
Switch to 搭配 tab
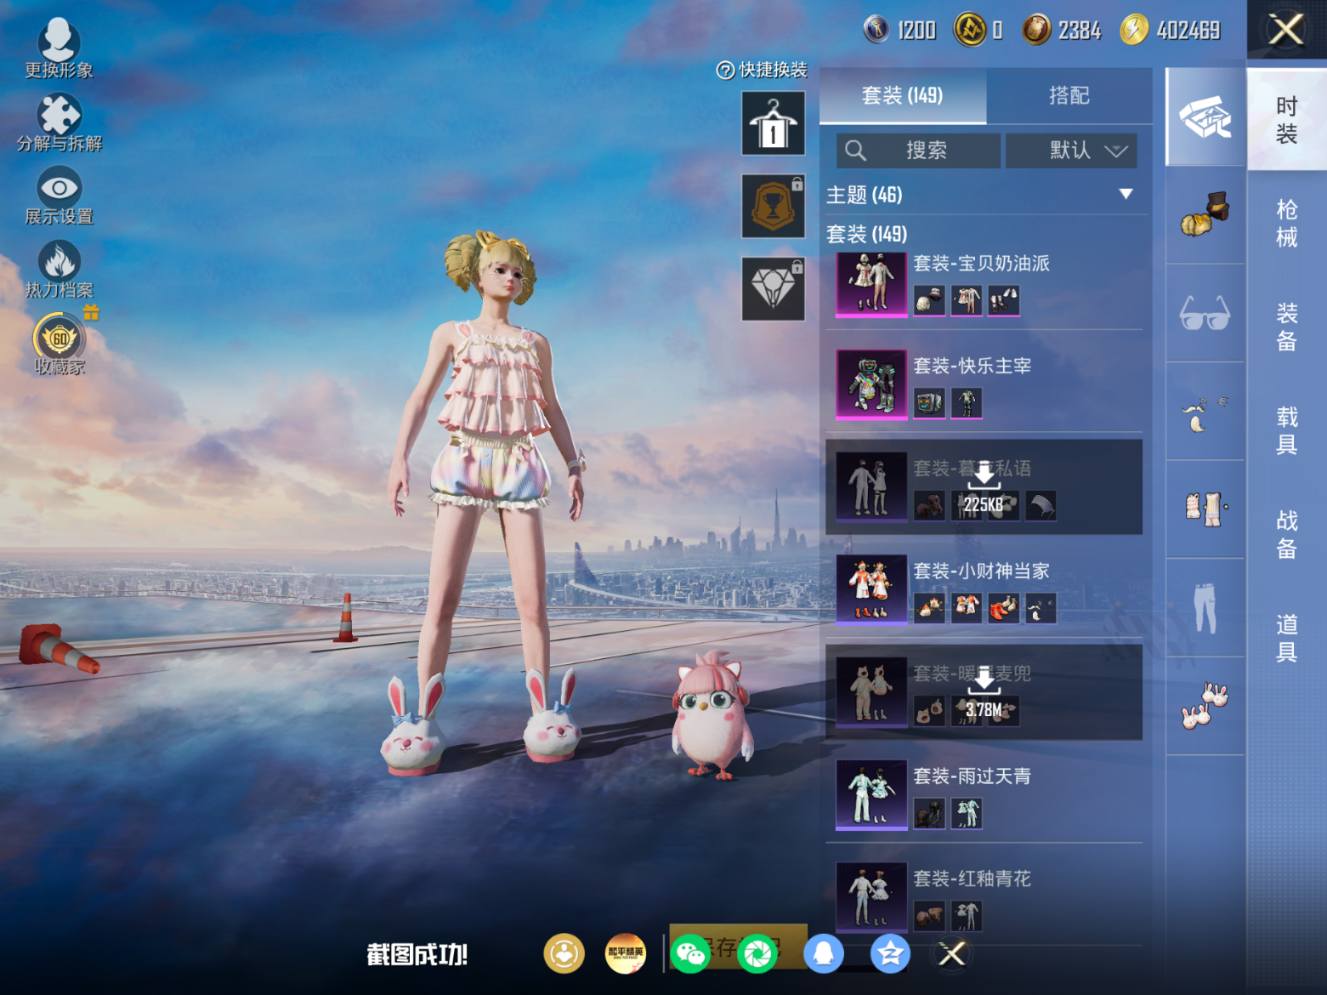point(1069,96)
